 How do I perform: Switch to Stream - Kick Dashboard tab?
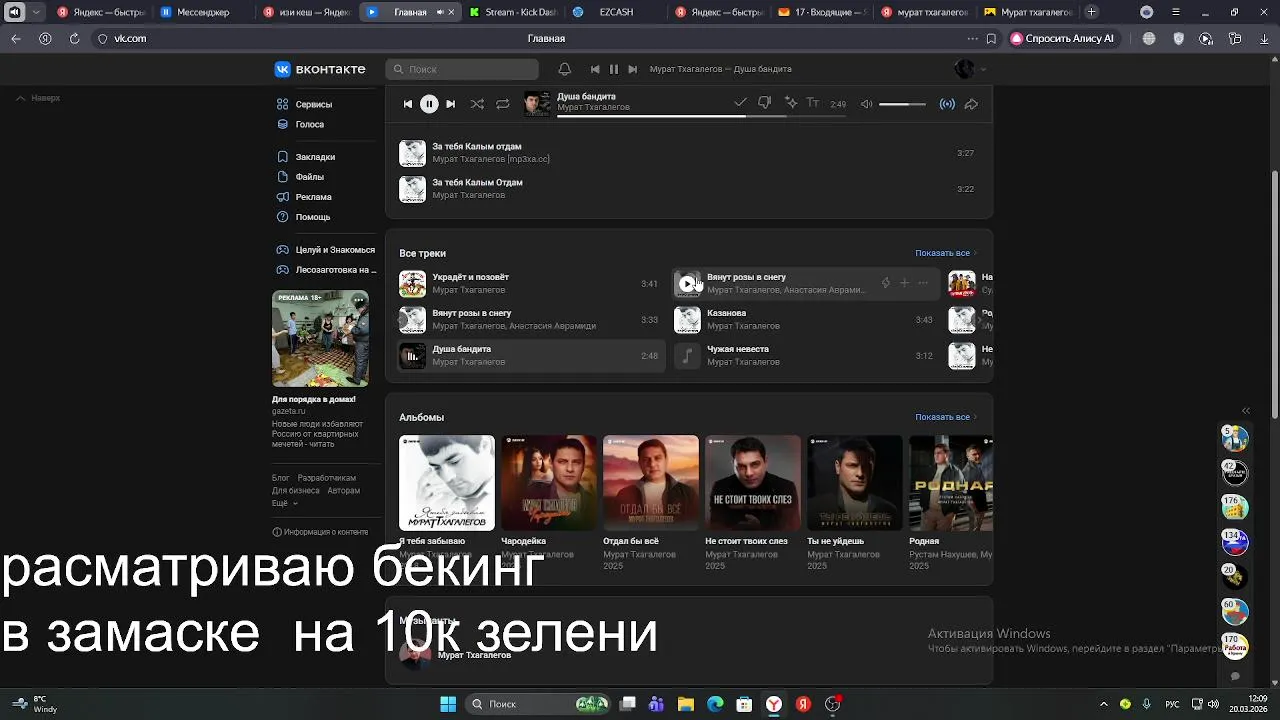512,12
